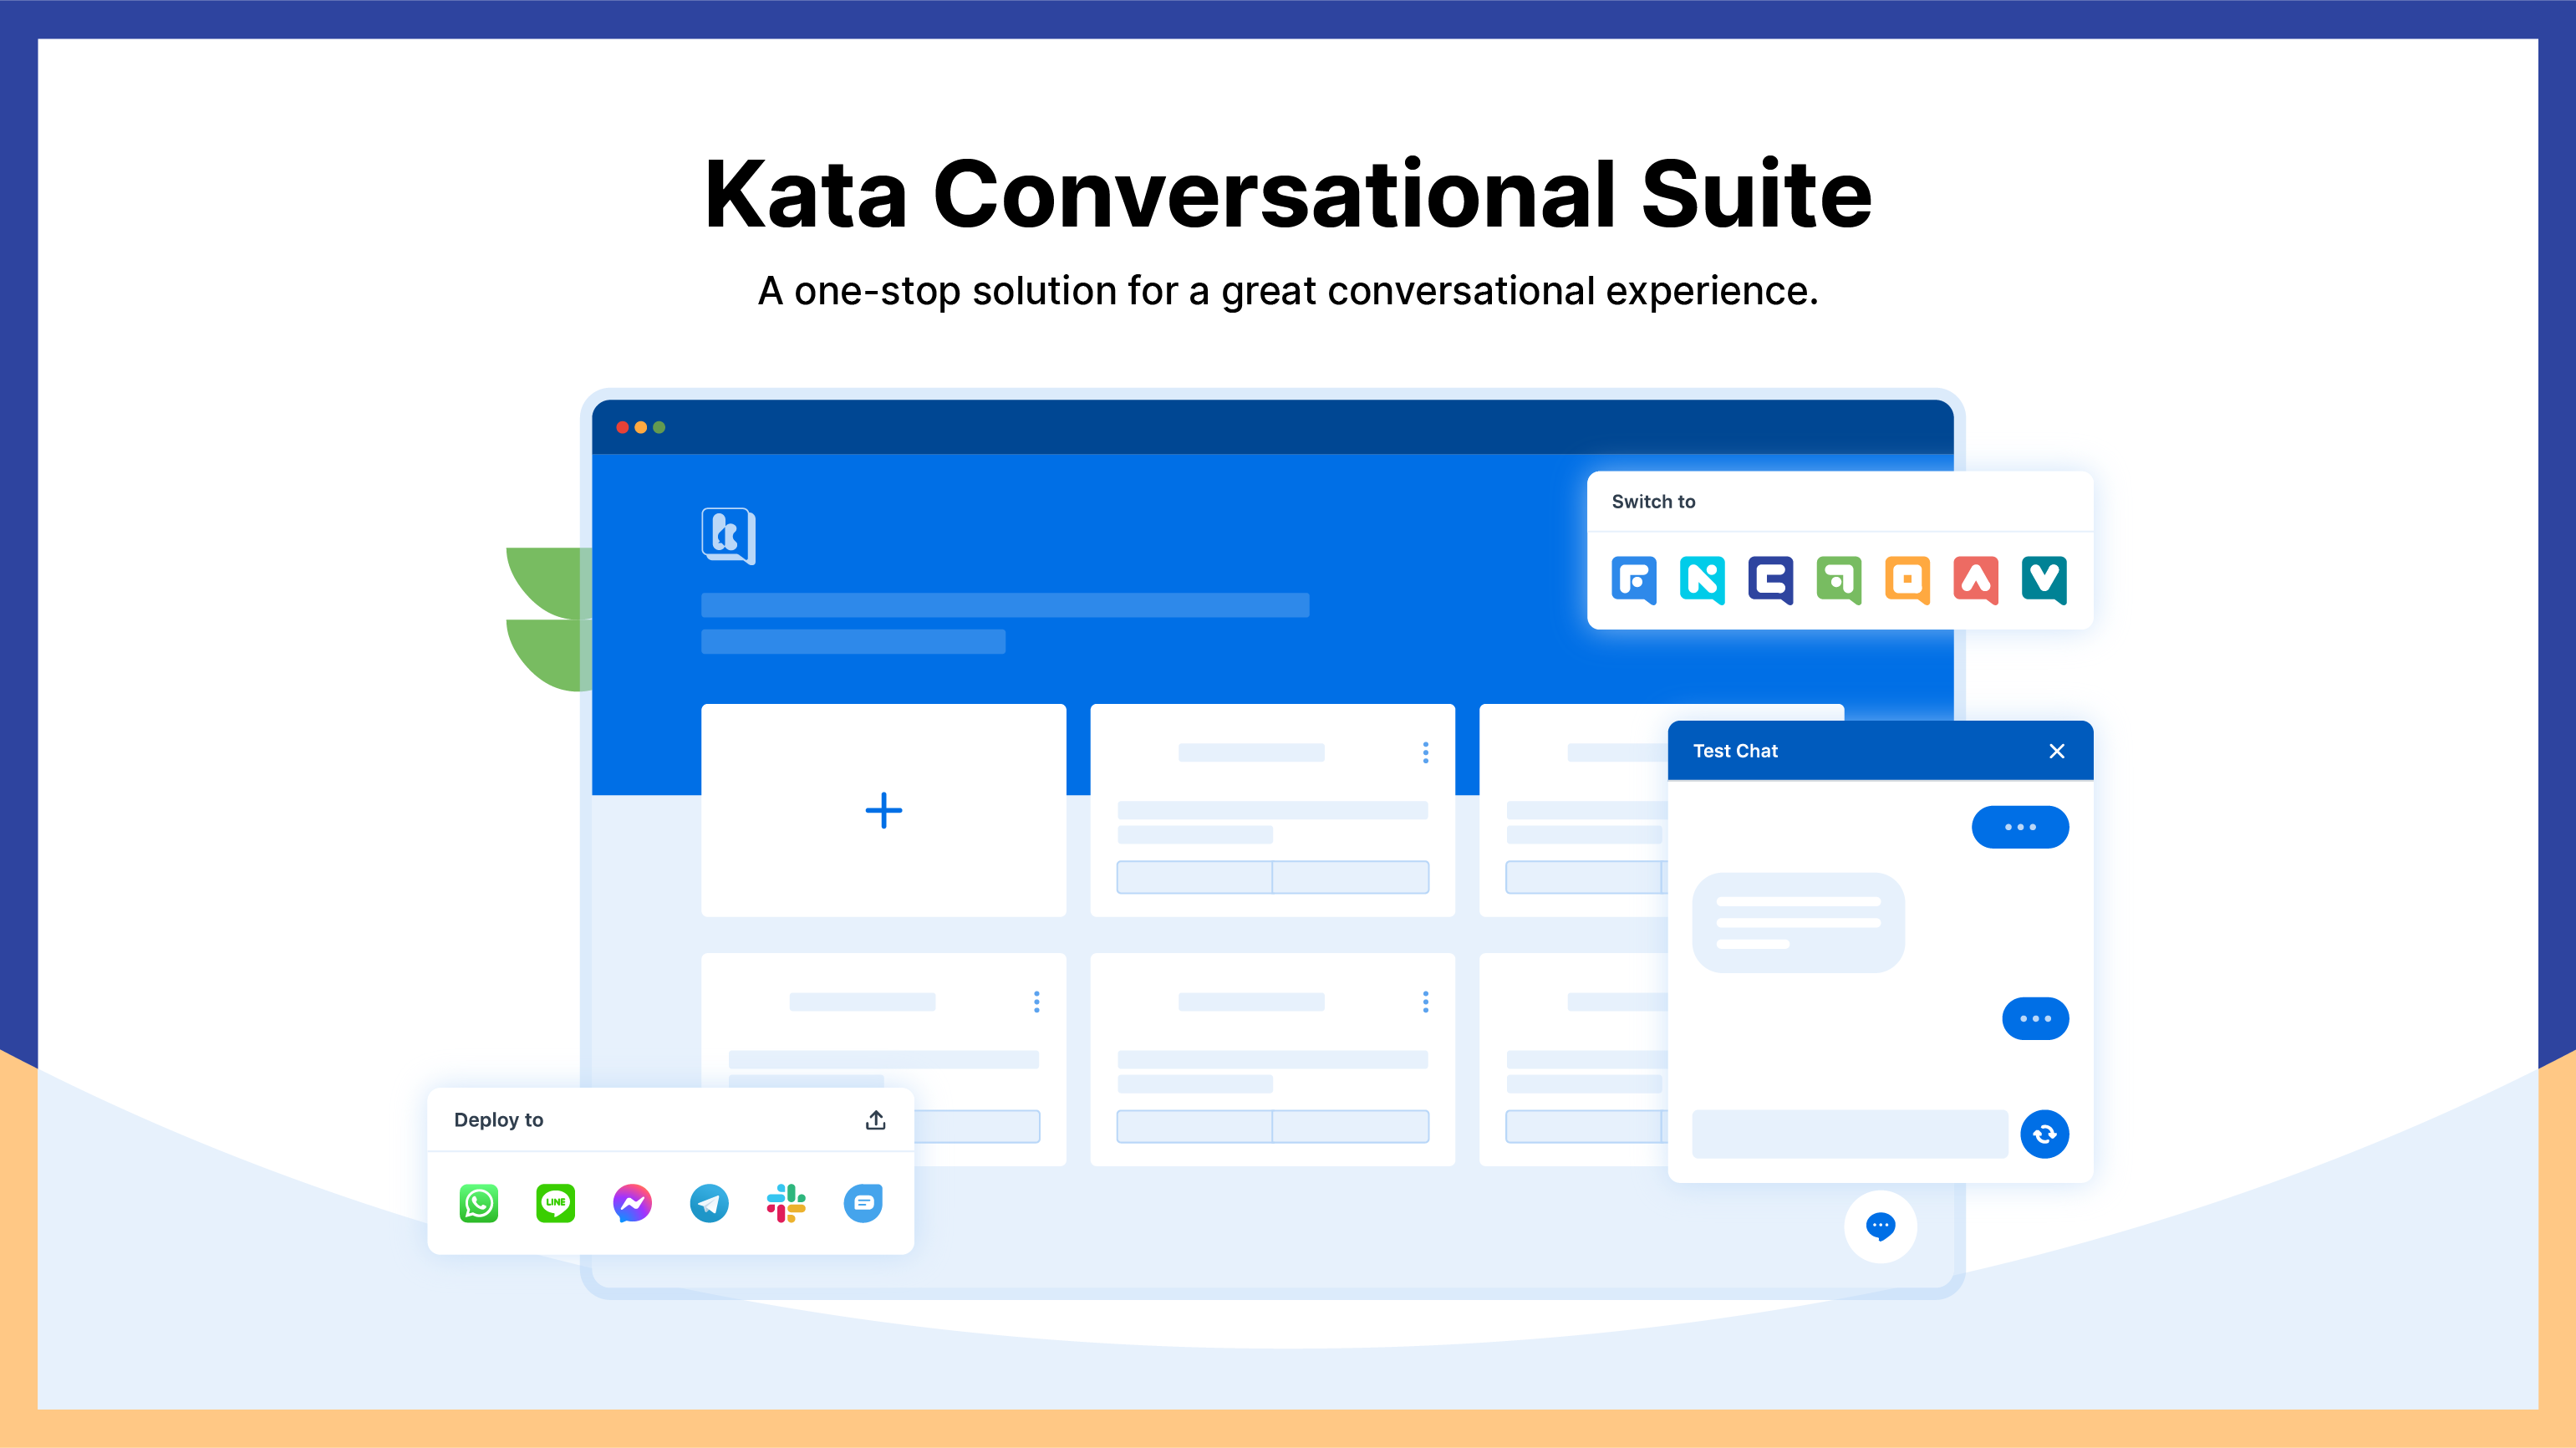Click the upload icon beside Deploy to

click(875, 1120)
